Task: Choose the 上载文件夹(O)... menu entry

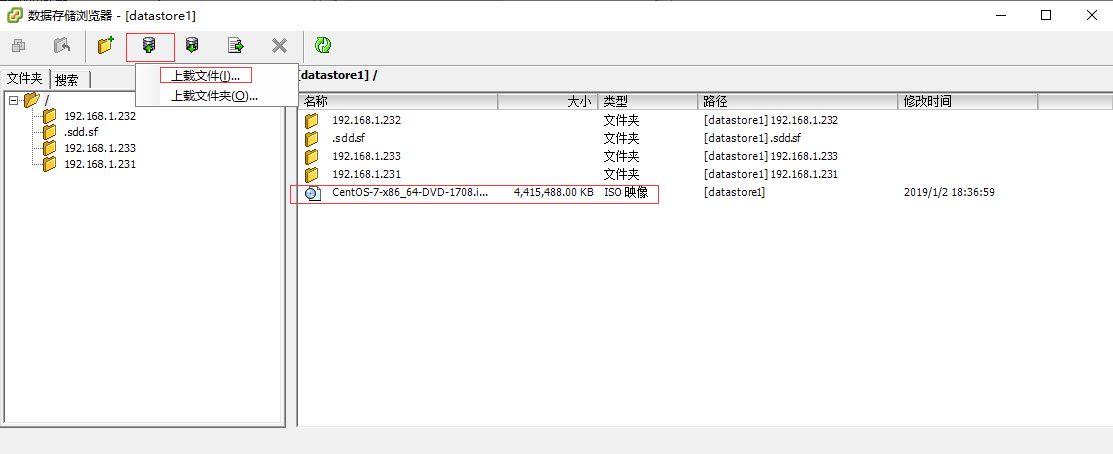Action: point(214,96)
